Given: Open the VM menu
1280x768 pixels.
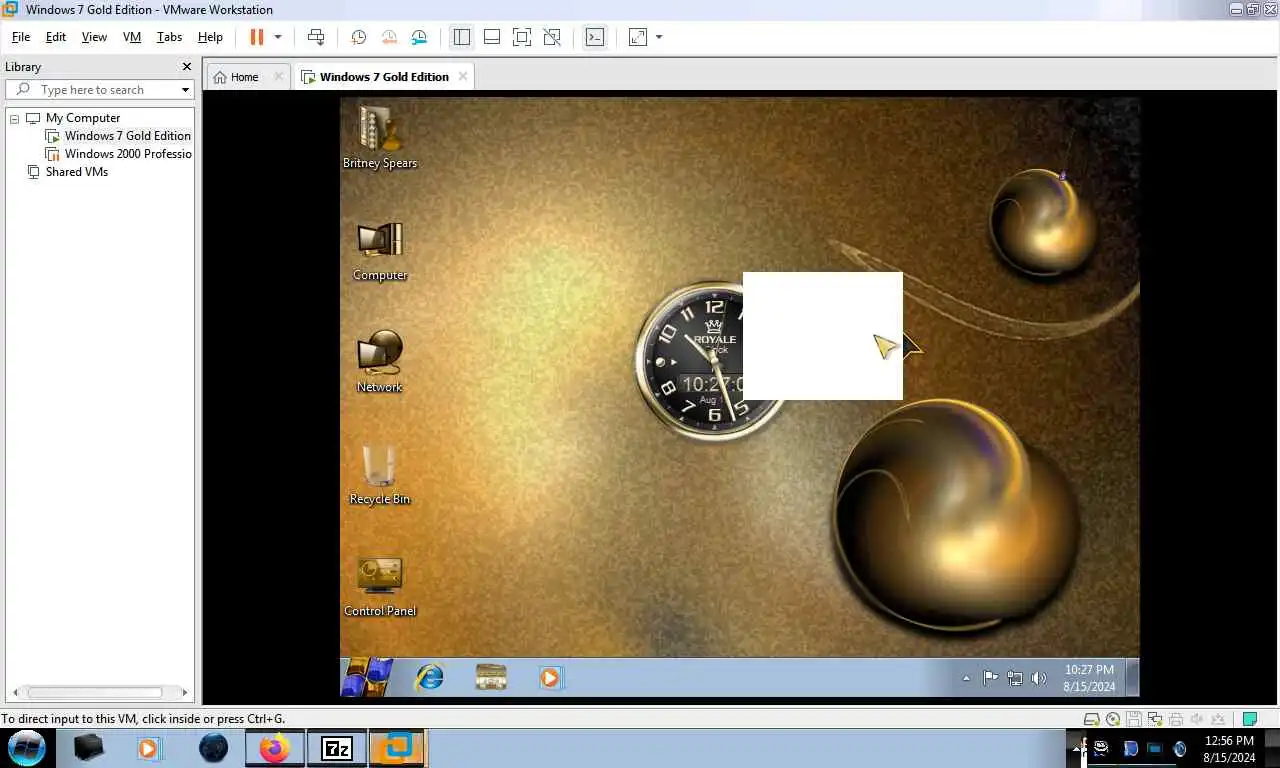Looking at the screenshot, I should (x=132, y=37).
